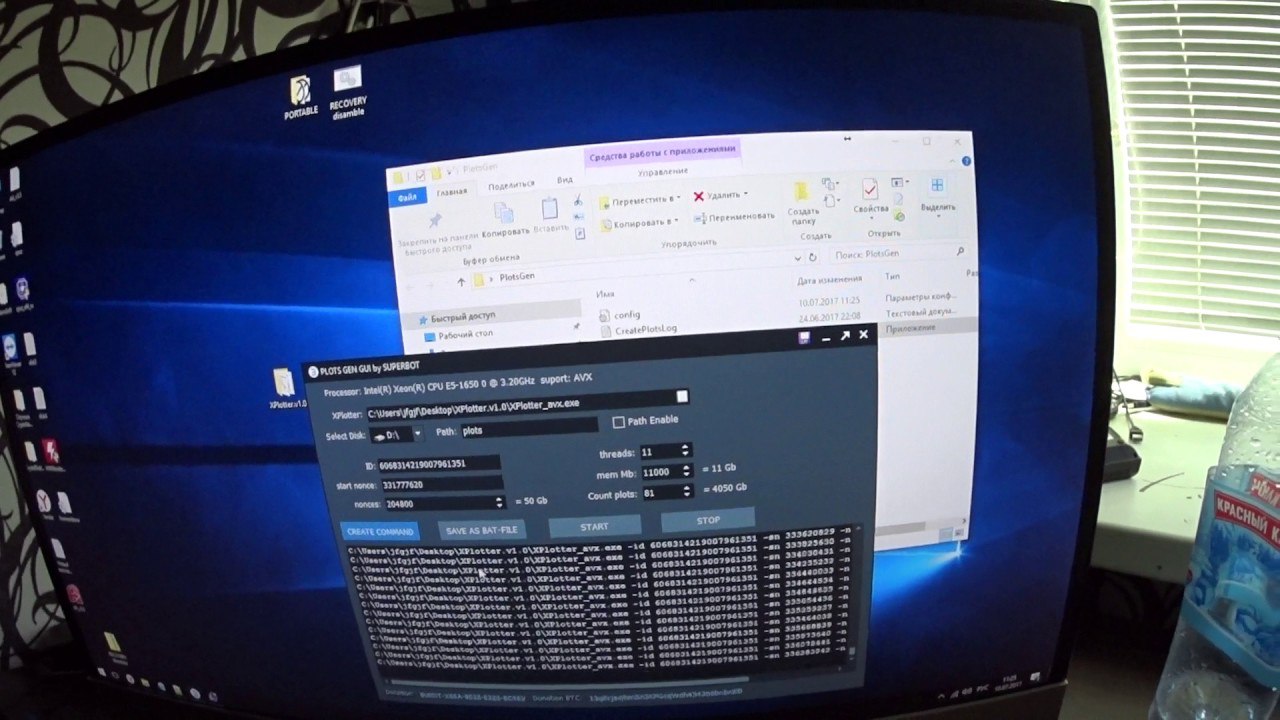The height and width of the screenshot is (720, 1280).
Task: Click Создать папку folder icon in Explorer ribbon
Action: (x=801, y=190)
